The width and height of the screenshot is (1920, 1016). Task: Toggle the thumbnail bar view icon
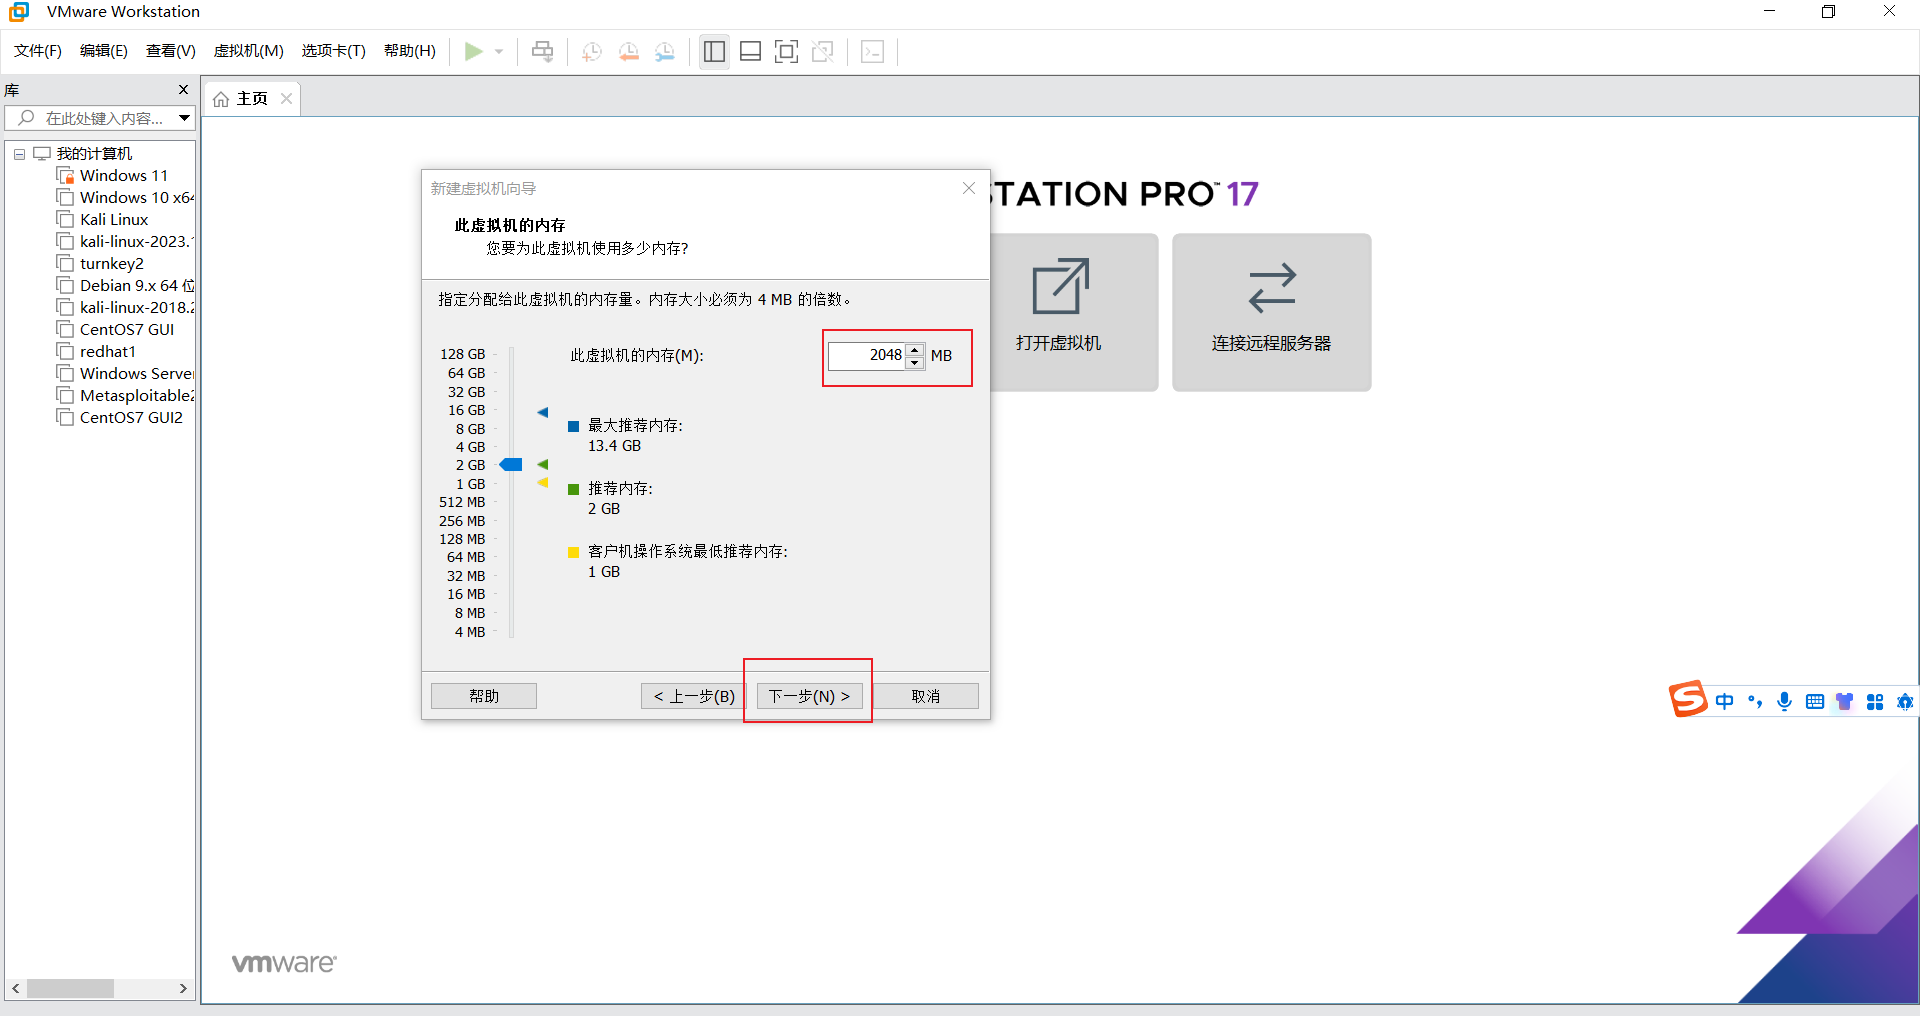pos(750,51)
